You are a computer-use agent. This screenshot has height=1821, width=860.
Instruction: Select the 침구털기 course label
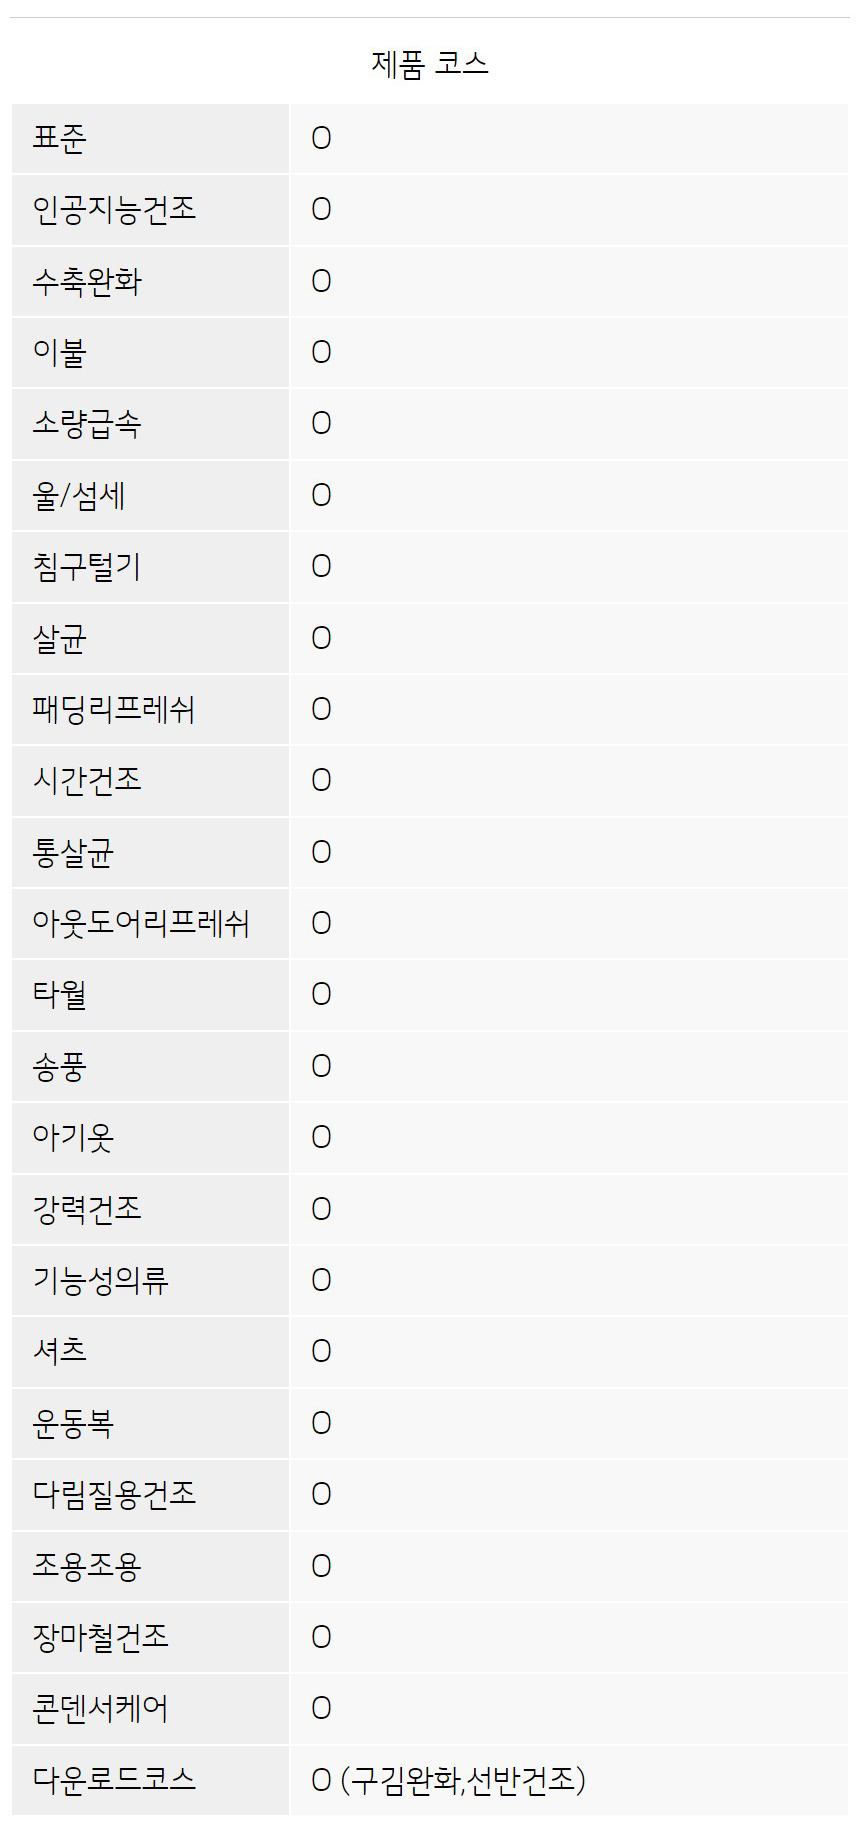coord(87,566)
